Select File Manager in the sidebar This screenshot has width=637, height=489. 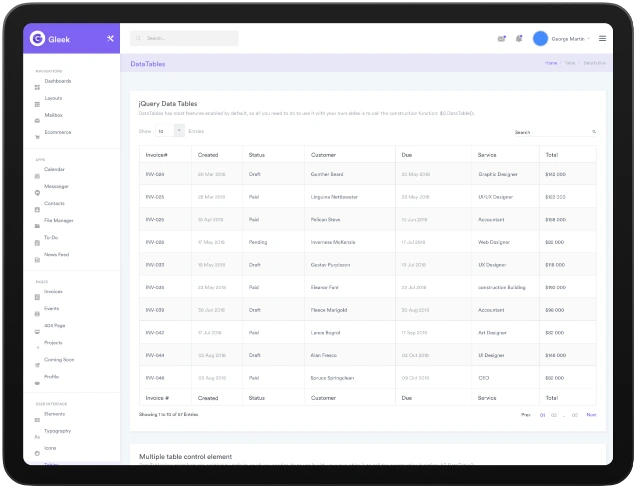point(58,220)
